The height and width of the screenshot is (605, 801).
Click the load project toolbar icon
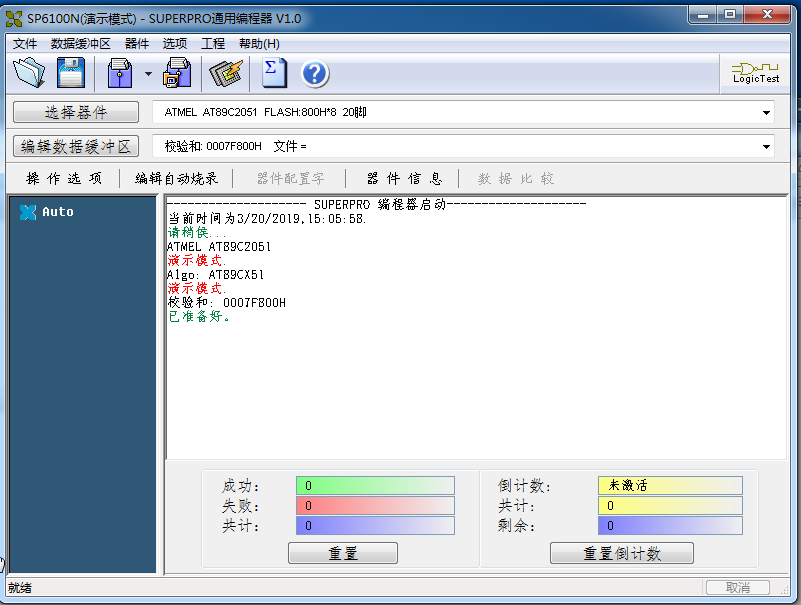(120, 73)
